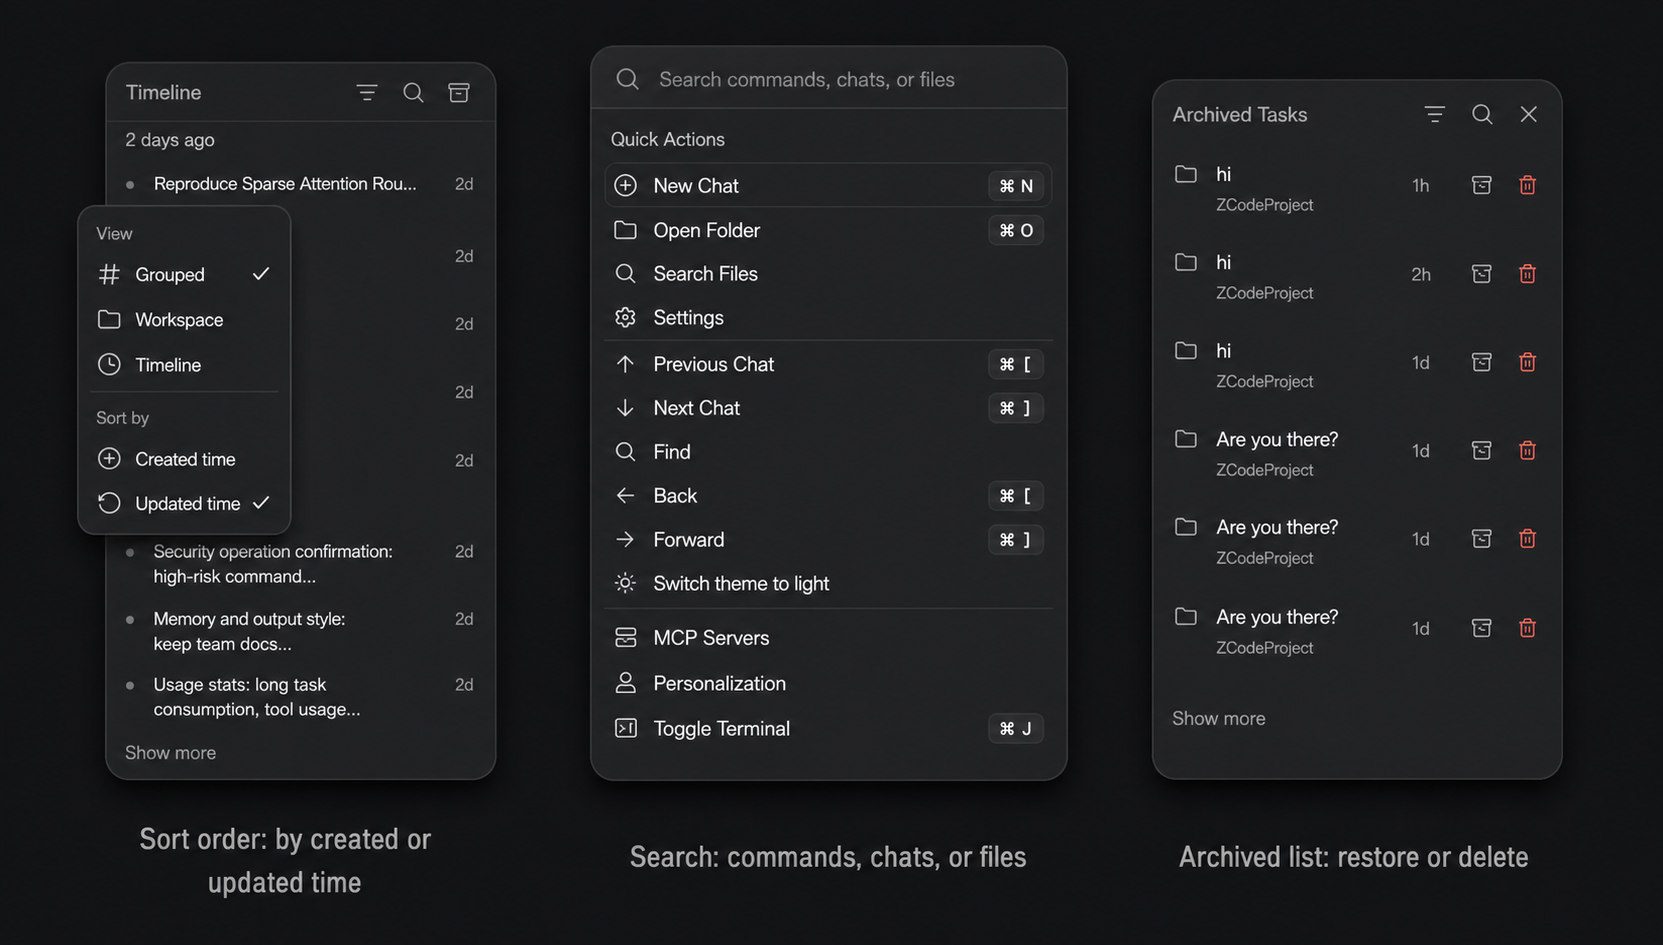Image resolution: width=1663 pixels, height=945 pixels.
Task: Switch view to Timeline in menu
Action: click(184, 365)
